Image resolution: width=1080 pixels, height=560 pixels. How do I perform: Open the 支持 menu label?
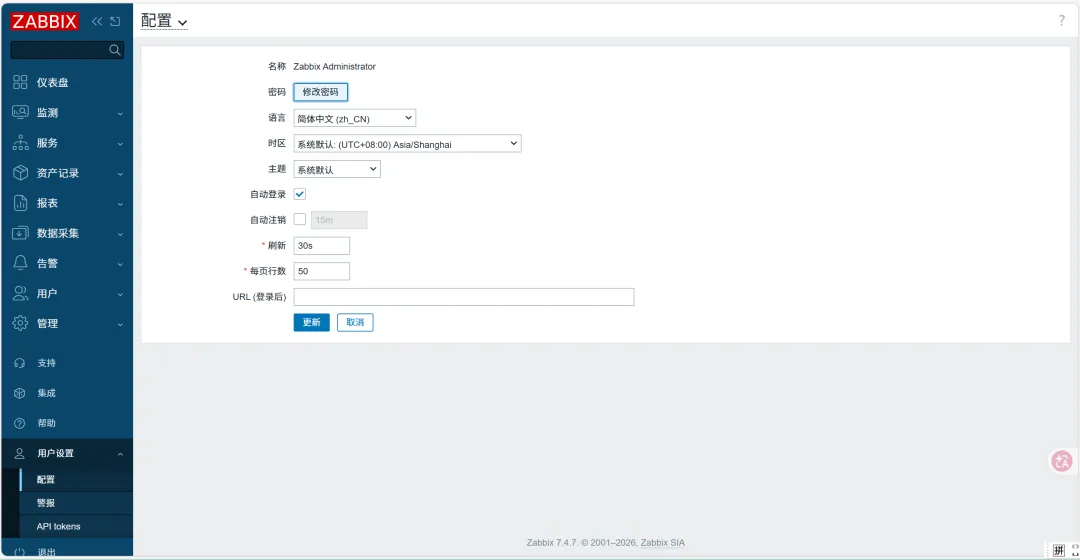coord(46,363)
